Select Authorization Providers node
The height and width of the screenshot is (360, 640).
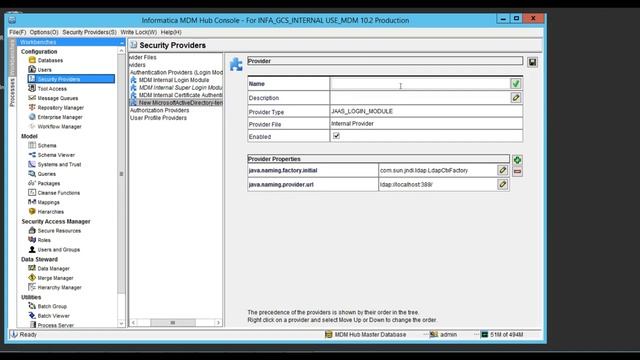pos(160,110)
